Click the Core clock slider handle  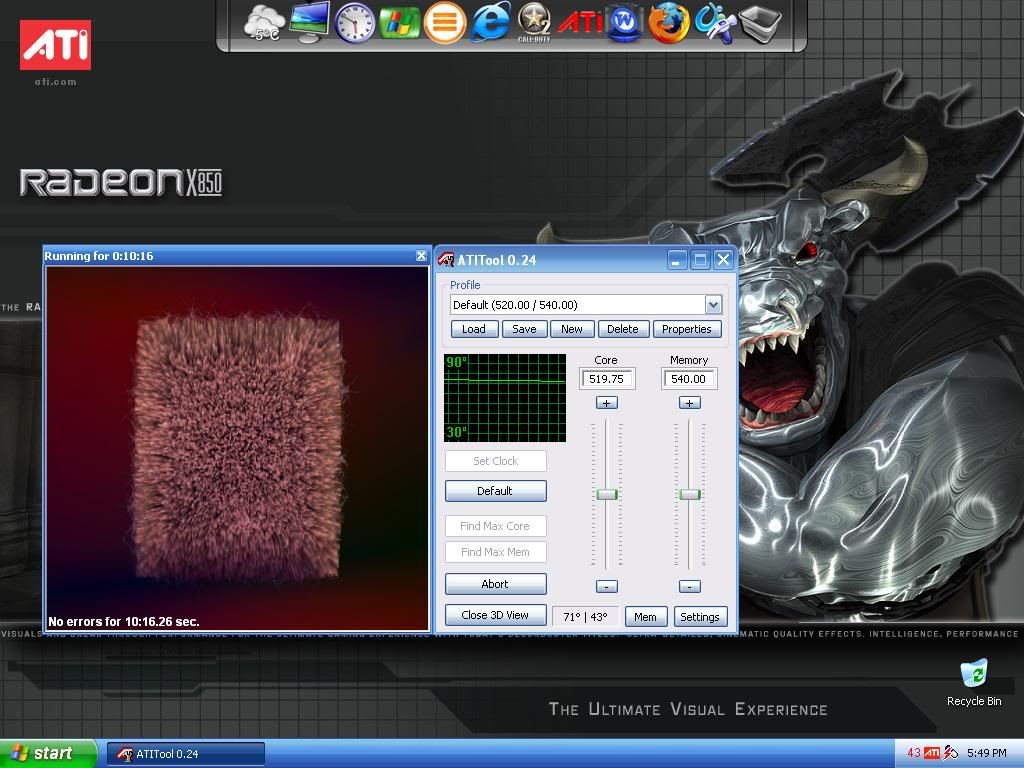pyautogui.click(x=606, y=494)
